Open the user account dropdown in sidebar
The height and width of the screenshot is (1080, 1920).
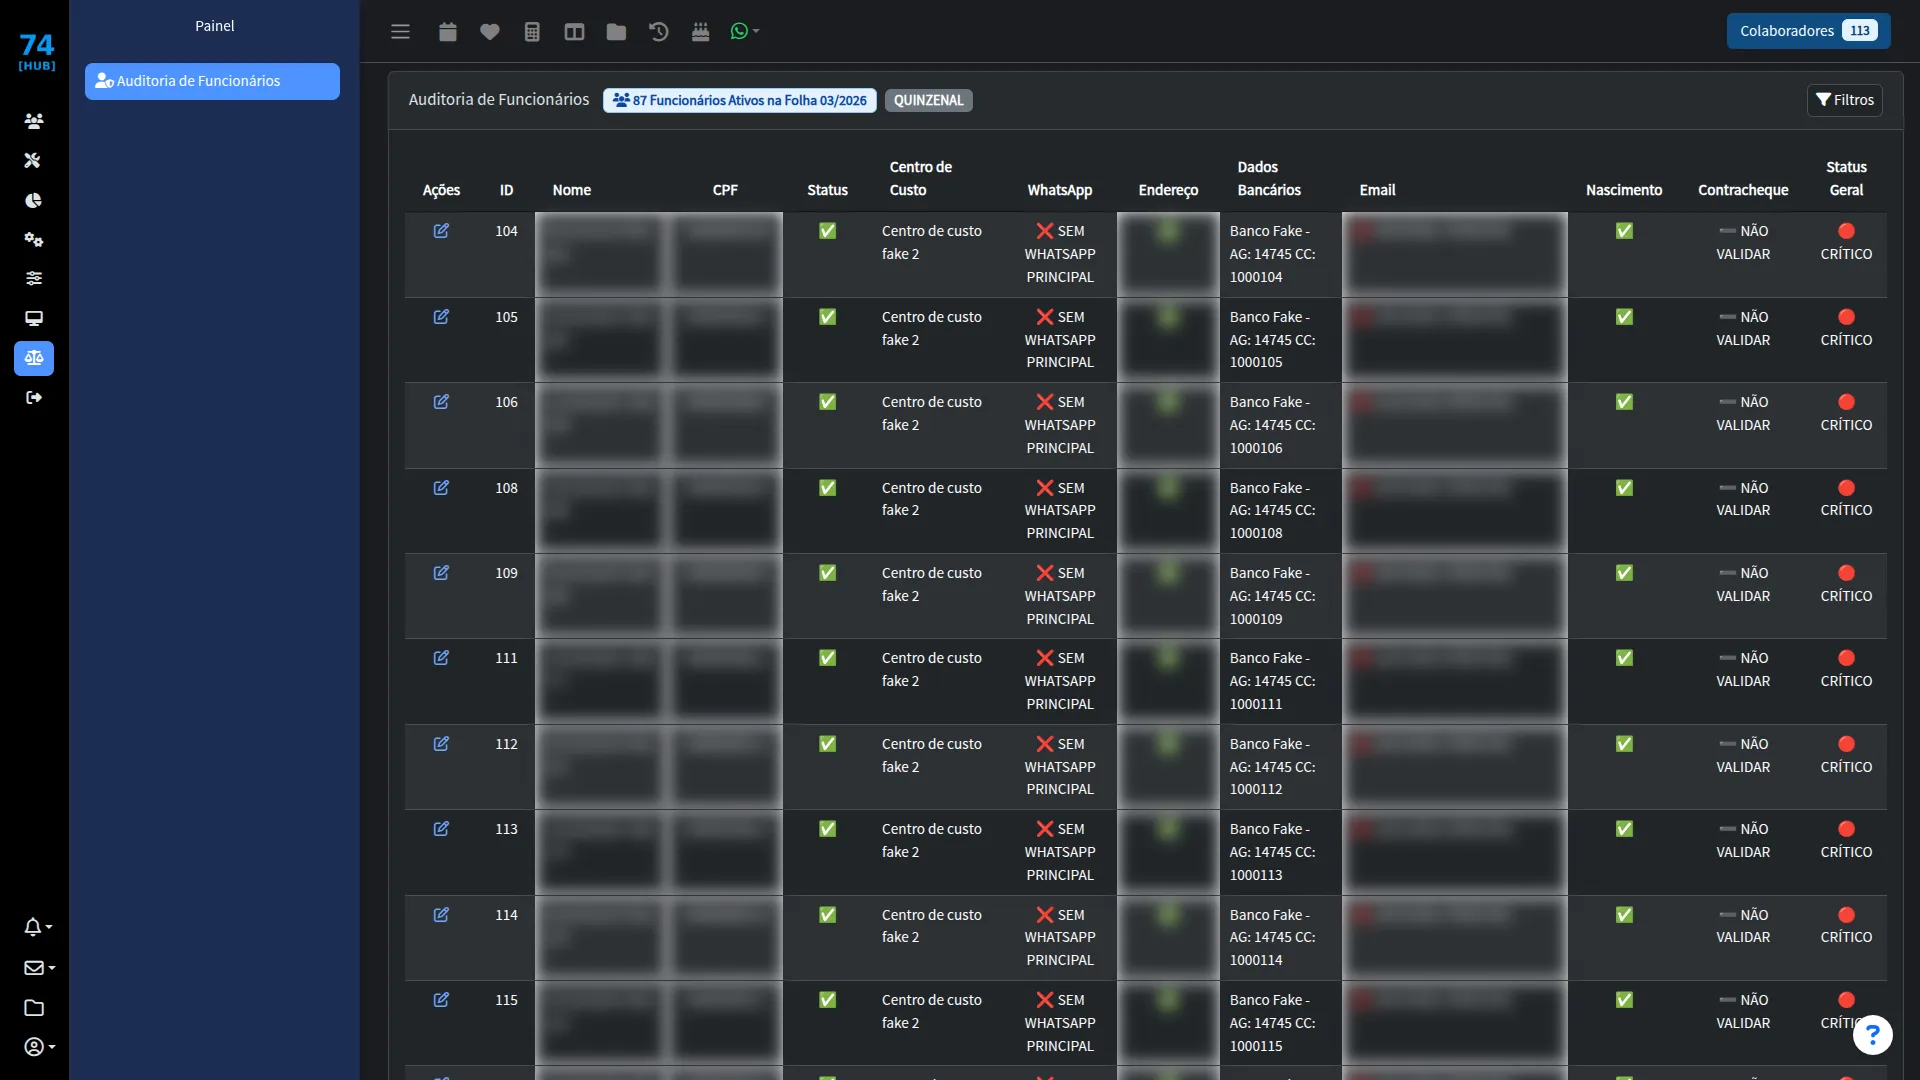[39, 1047]
